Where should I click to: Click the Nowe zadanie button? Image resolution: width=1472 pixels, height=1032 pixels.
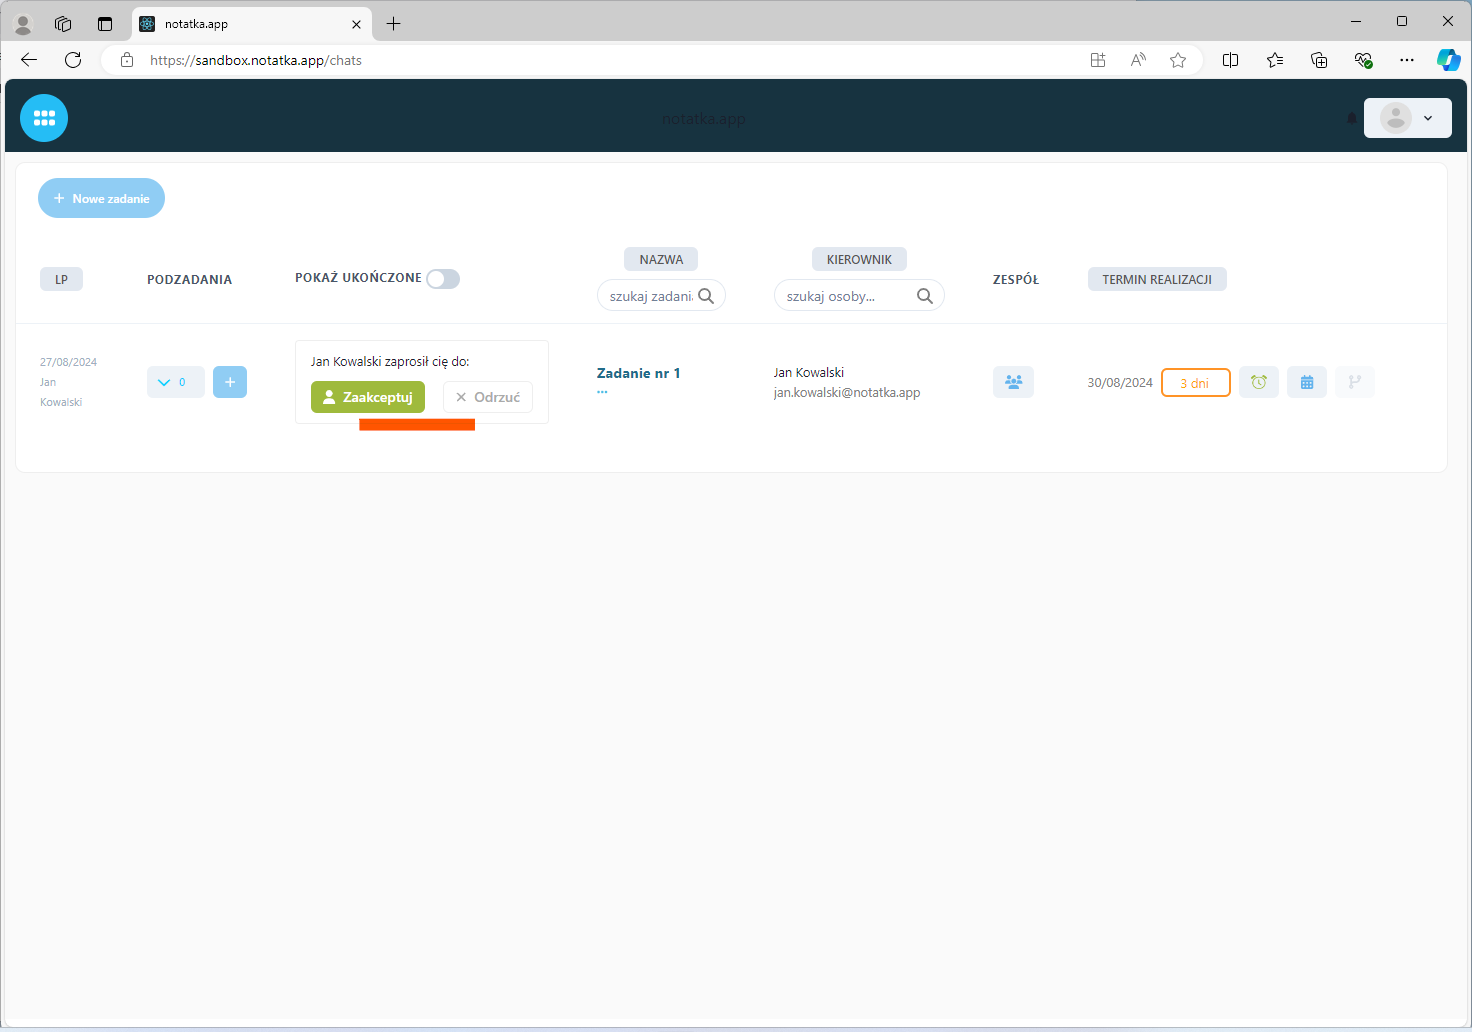click(101, 198)
